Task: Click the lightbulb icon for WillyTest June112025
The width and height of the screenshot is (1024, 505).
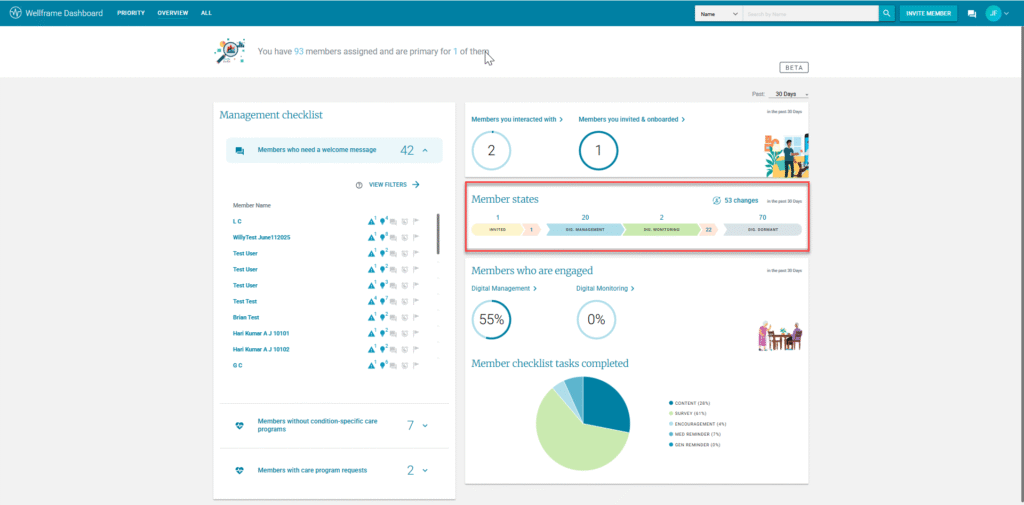Action: [383, 237]
